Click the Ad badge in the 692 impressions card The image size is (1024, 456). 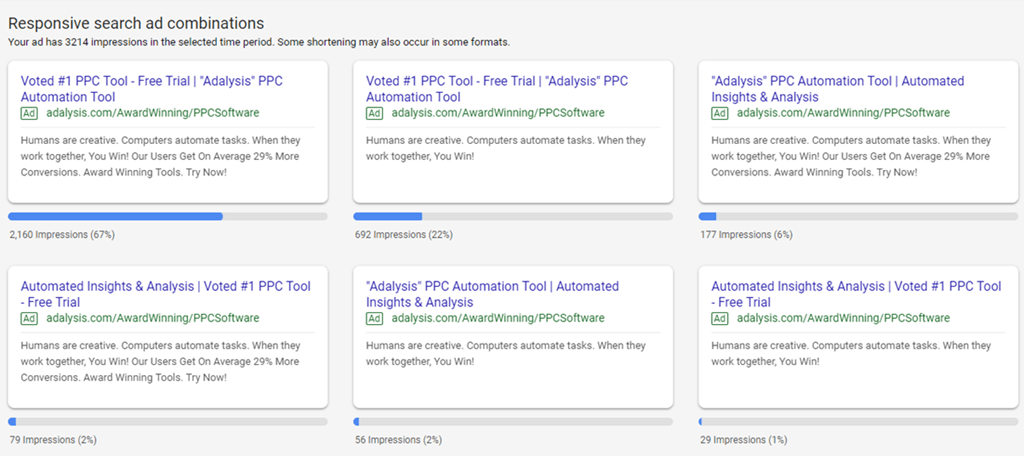374,114
